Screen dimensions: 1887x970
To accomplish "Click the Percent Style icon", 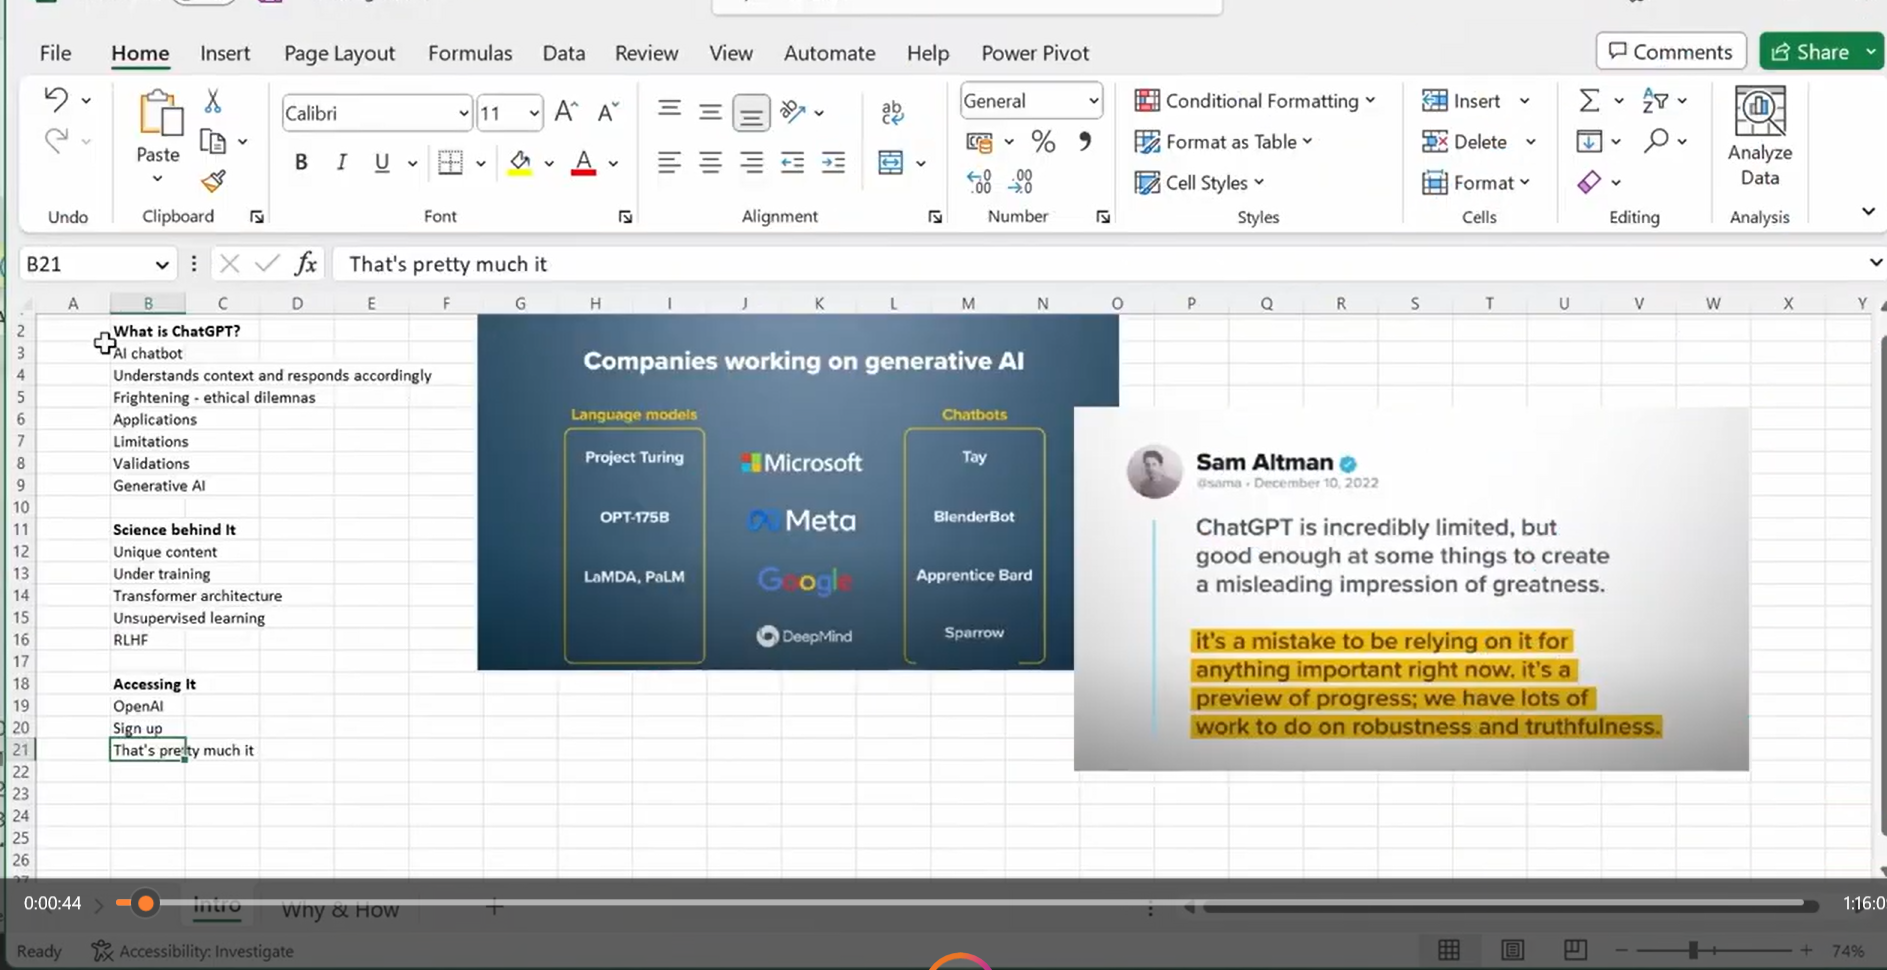I will coord(1043,142).
